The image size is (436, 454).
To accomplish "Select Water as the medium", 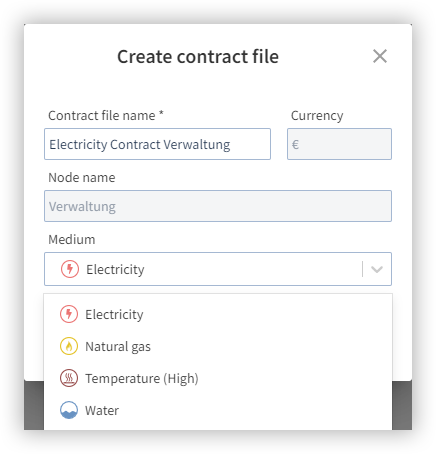I will coord(218,410).
